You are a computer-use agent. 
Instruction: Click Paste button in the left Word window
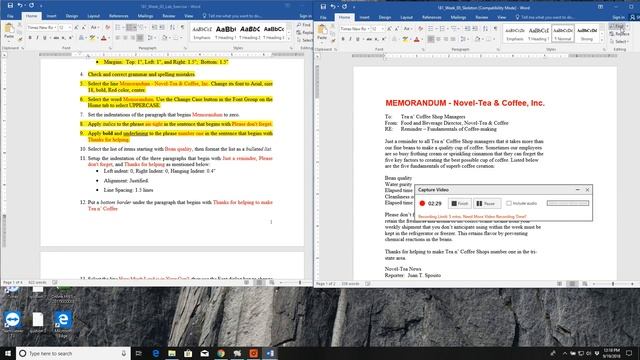pyautogui.click(x=9, y=31)
